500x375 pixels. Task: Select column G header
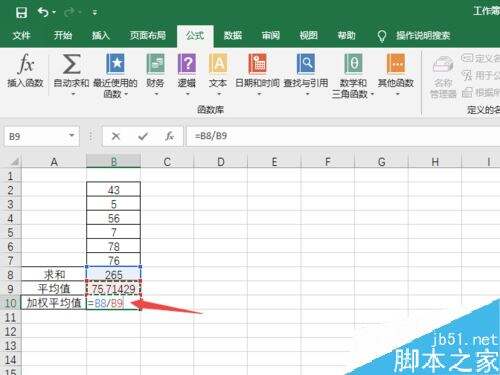click(381, 162)
